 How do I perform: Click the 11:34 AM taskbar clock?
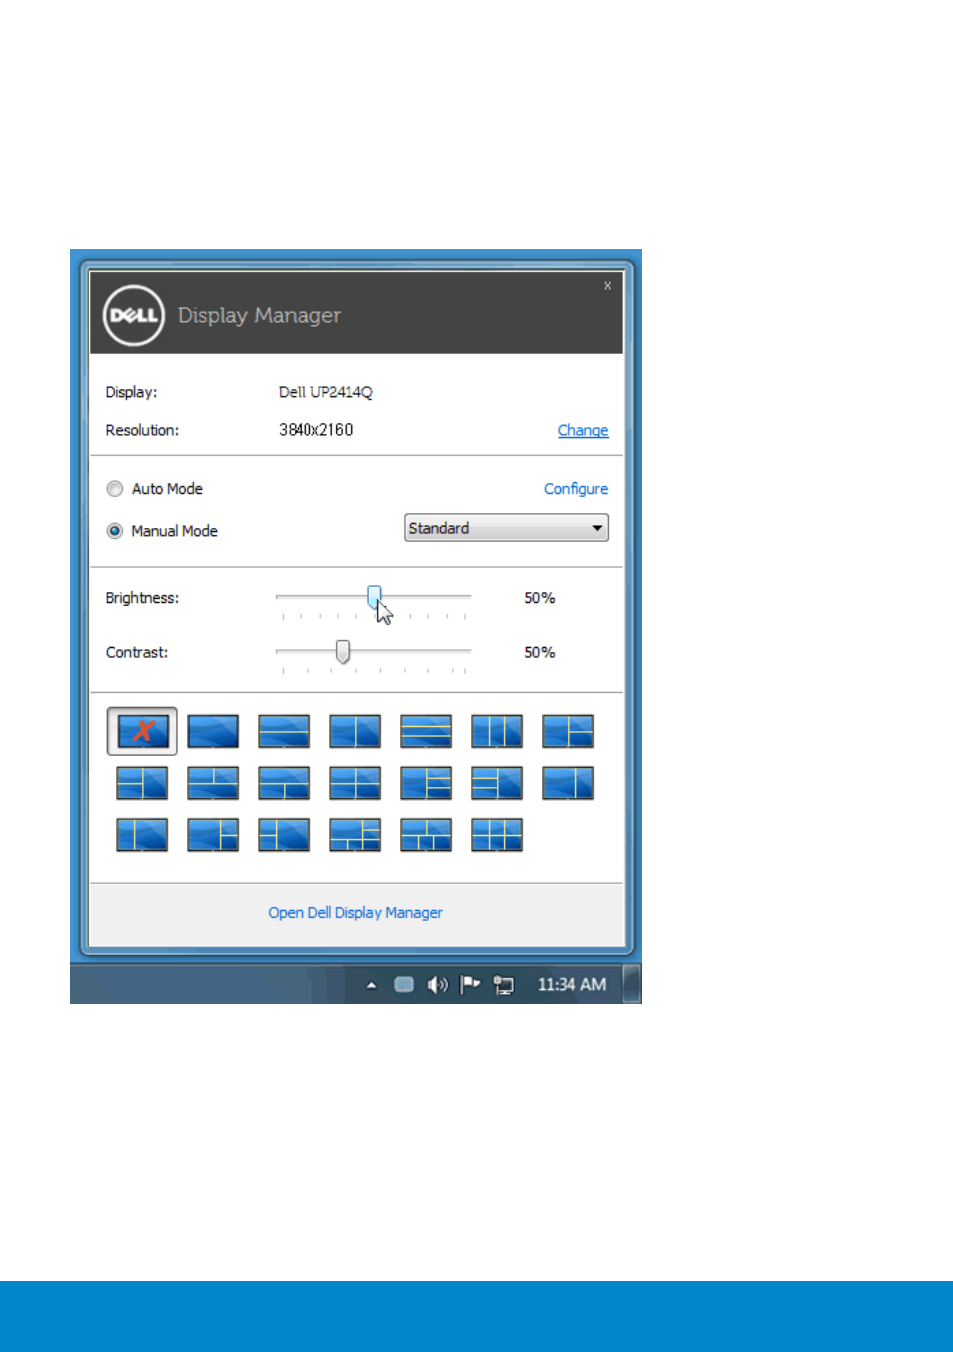pyautogui.click(x=572, y=985)
